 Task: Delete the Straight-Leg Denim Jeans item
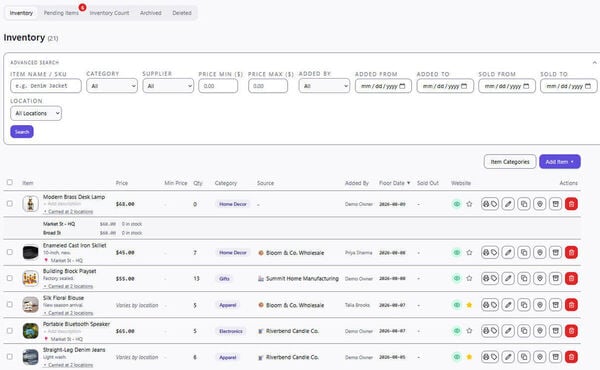pyautogui.click(x=571, y=357)
